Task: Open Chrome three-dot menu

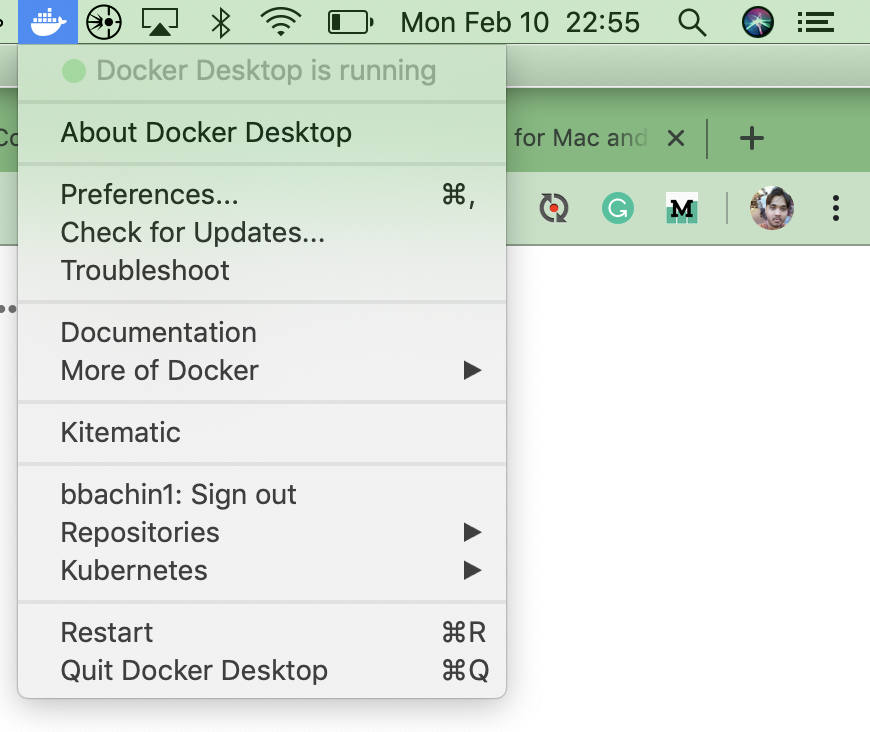Action: coord(836,208)
